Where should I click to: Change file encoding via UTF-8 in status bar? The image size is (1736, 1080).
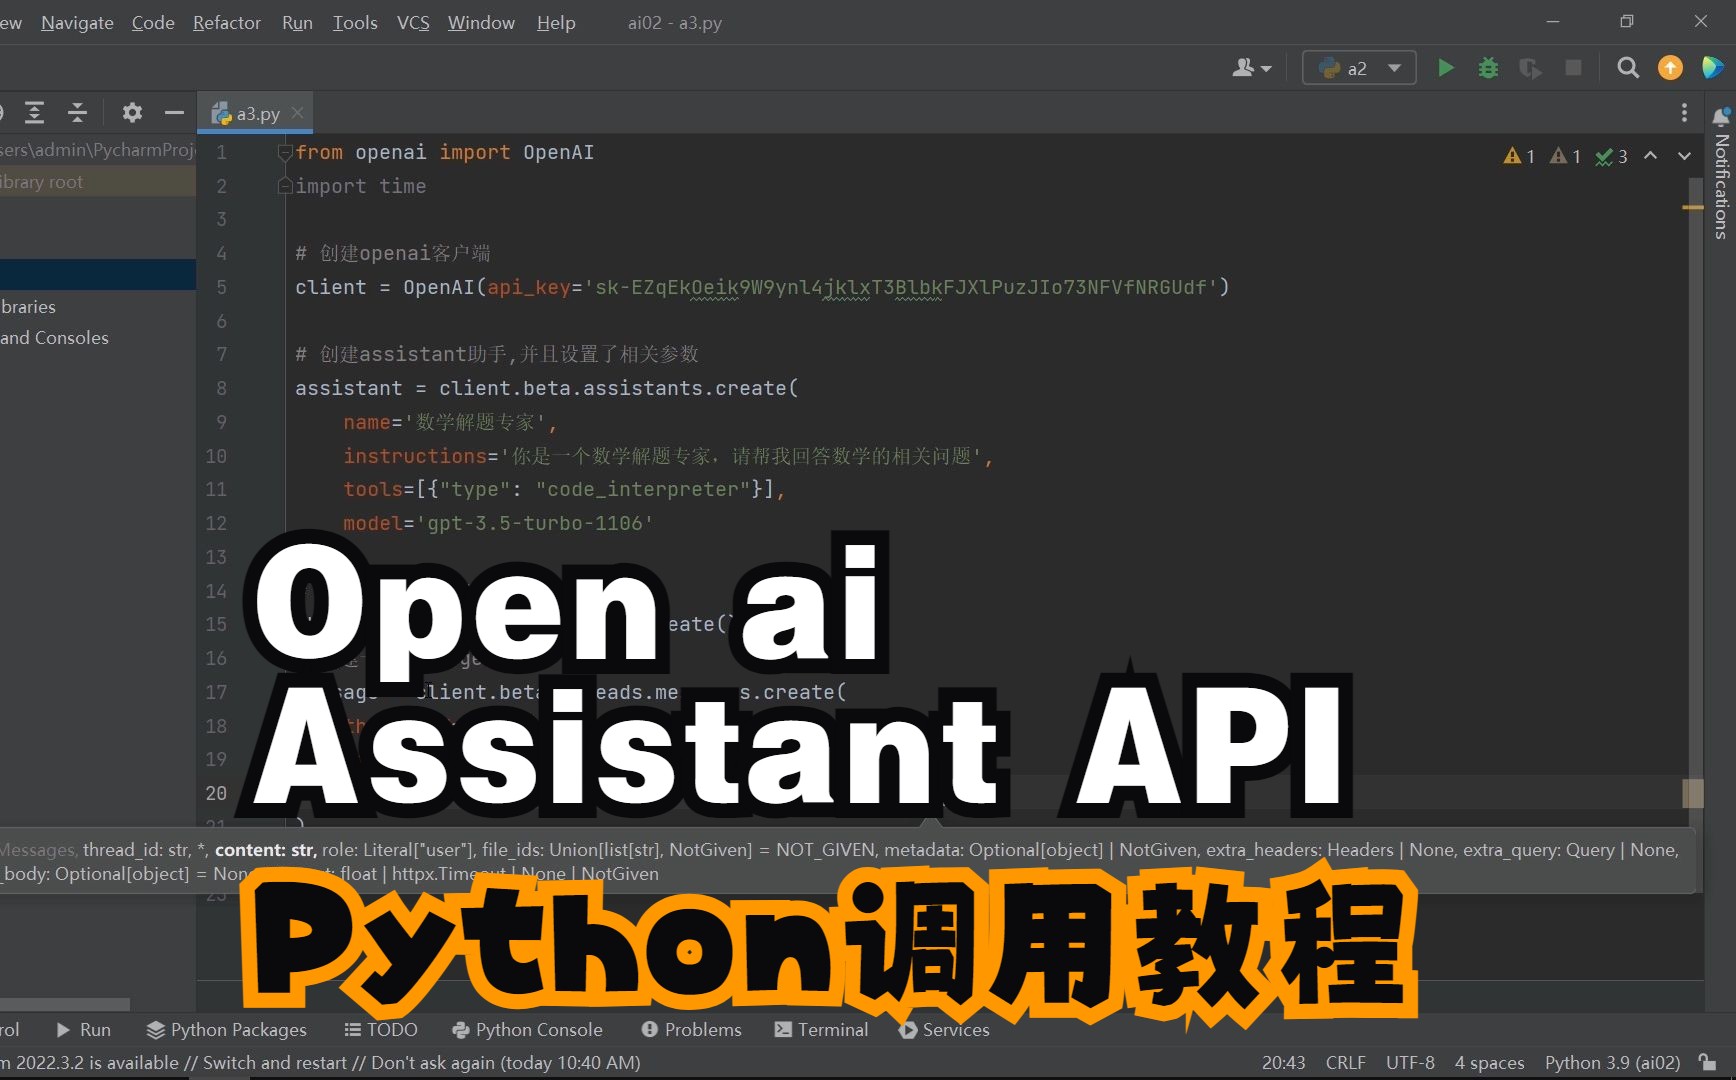tap(1410, 1062)
